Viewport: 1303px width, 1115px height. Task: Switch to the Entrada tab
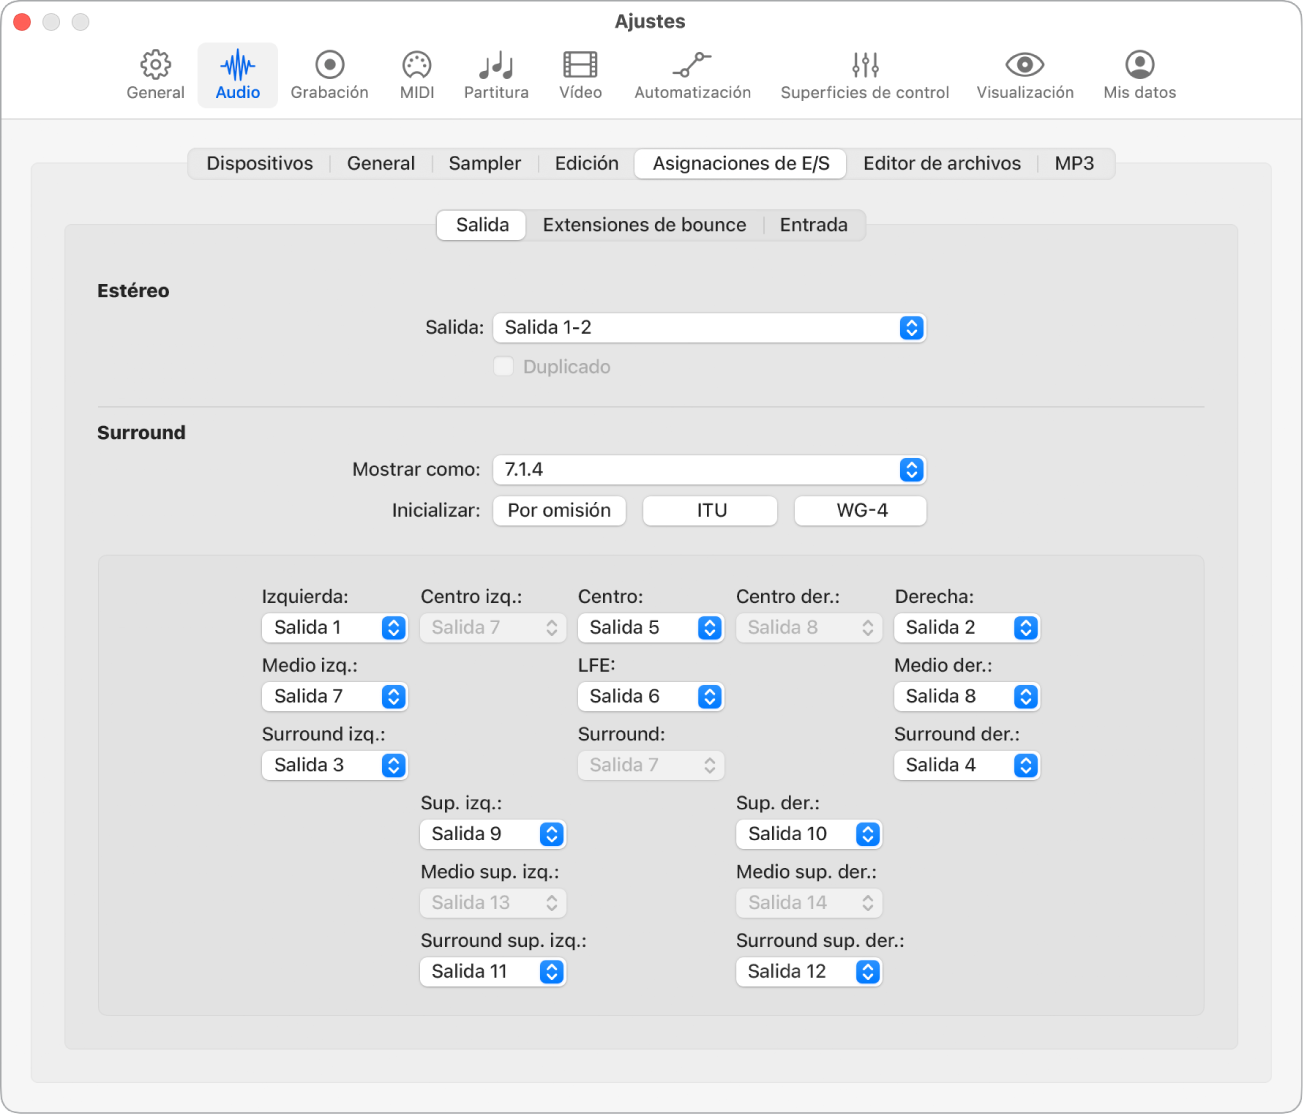coord(813,225)
